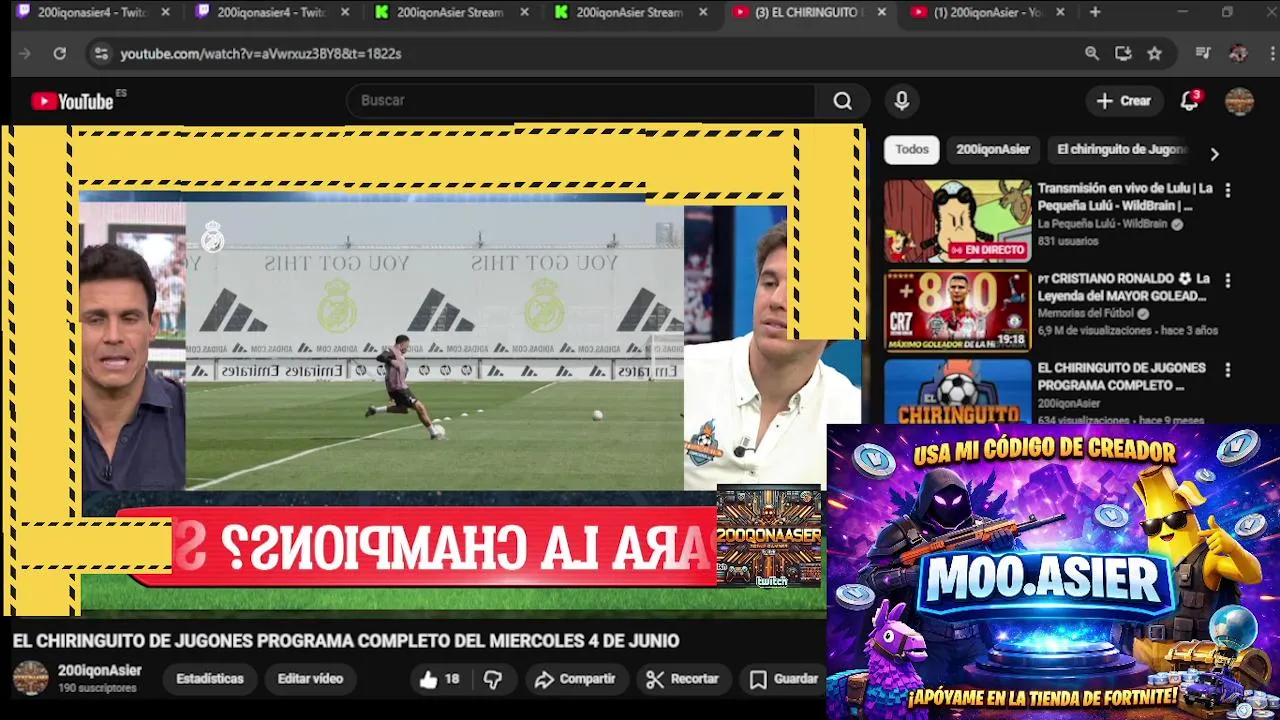1280x720 pixels.
Task: Open a new browser tab
Action: pos(1095,12)
